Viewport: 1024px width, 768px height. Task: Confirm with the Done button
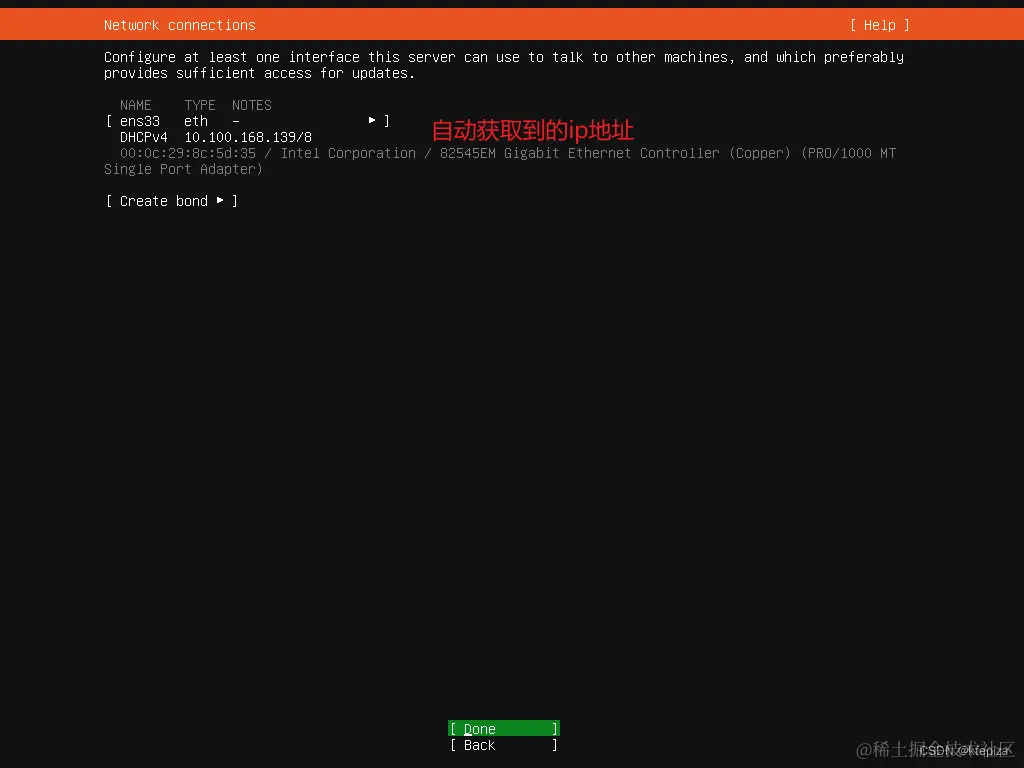pos(504,728)
